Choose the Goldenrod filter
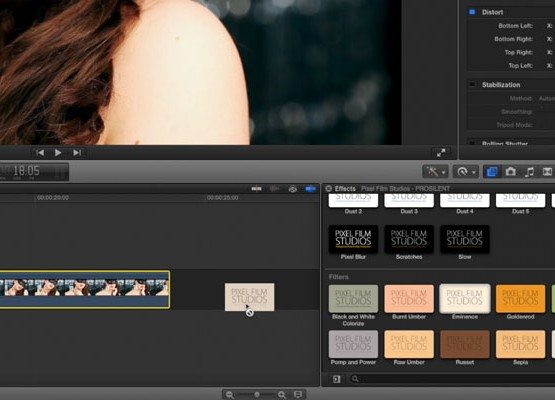The width and height of the screenshot is (555, 400). click(520, 299)
